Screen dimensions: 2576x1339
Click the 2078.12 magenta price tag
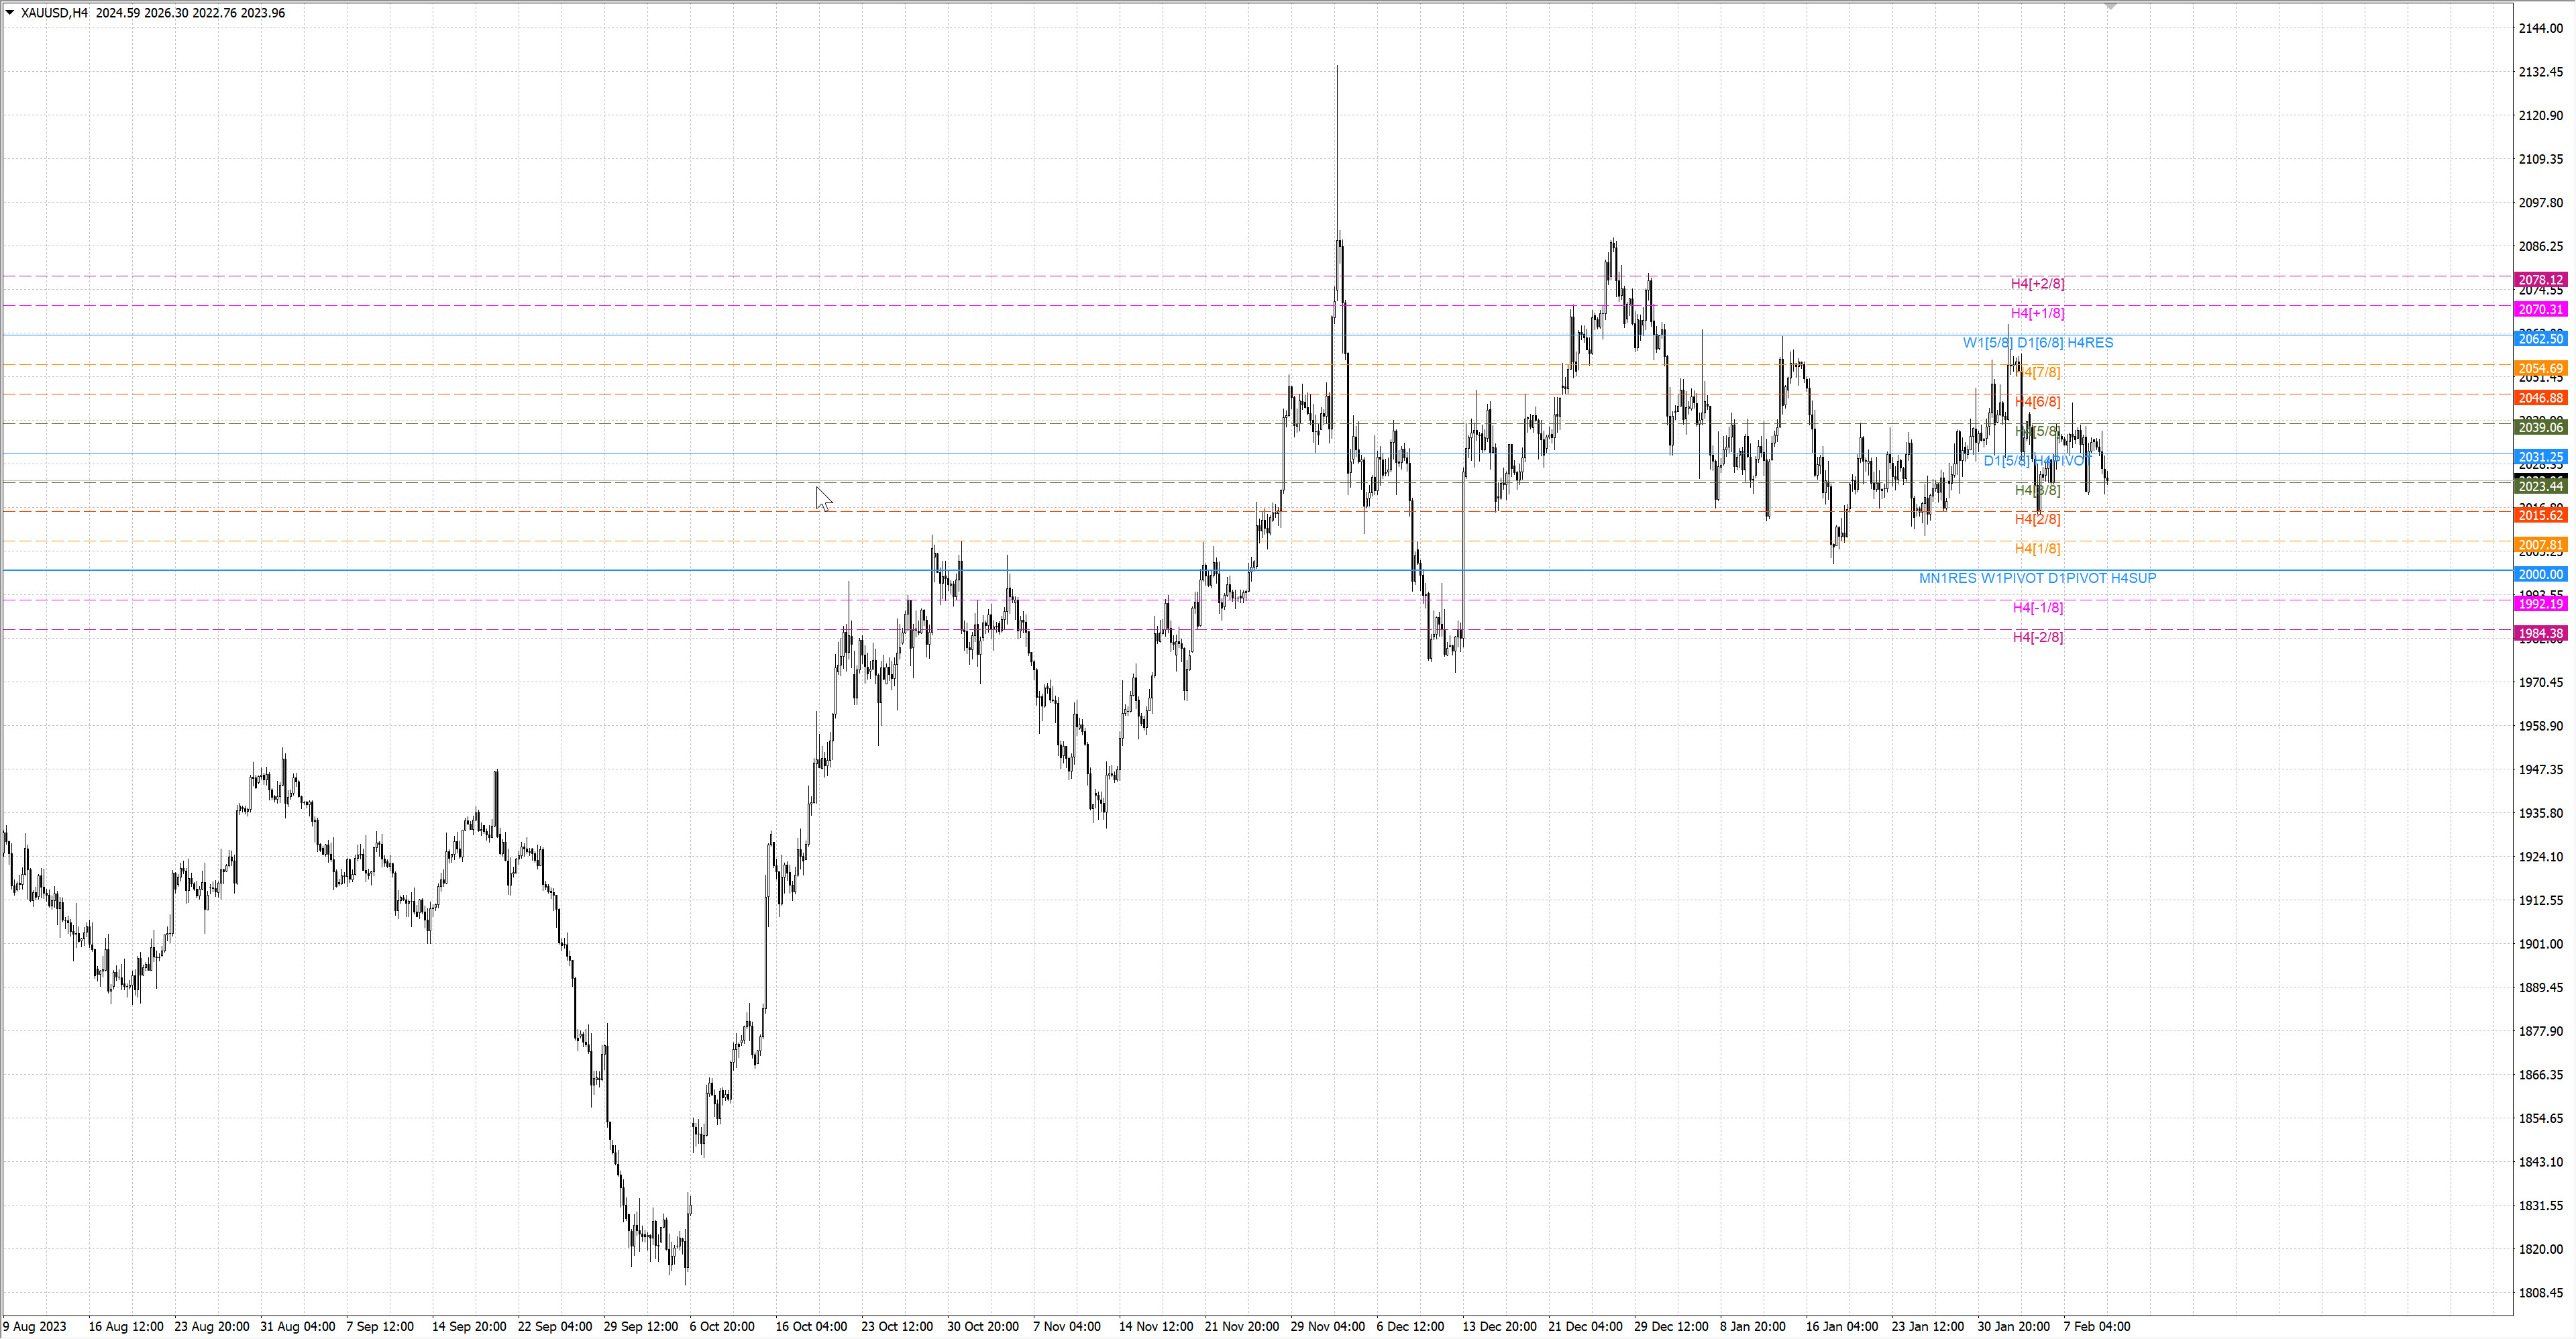[x=2540, y=280]
